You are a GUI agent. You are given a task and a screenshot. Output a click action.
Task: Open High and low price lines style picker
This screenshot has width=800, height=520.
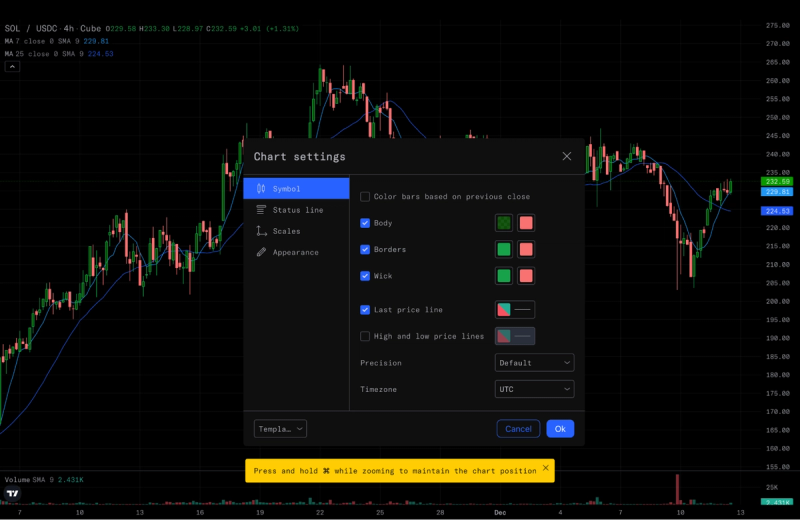click(515, 336)
